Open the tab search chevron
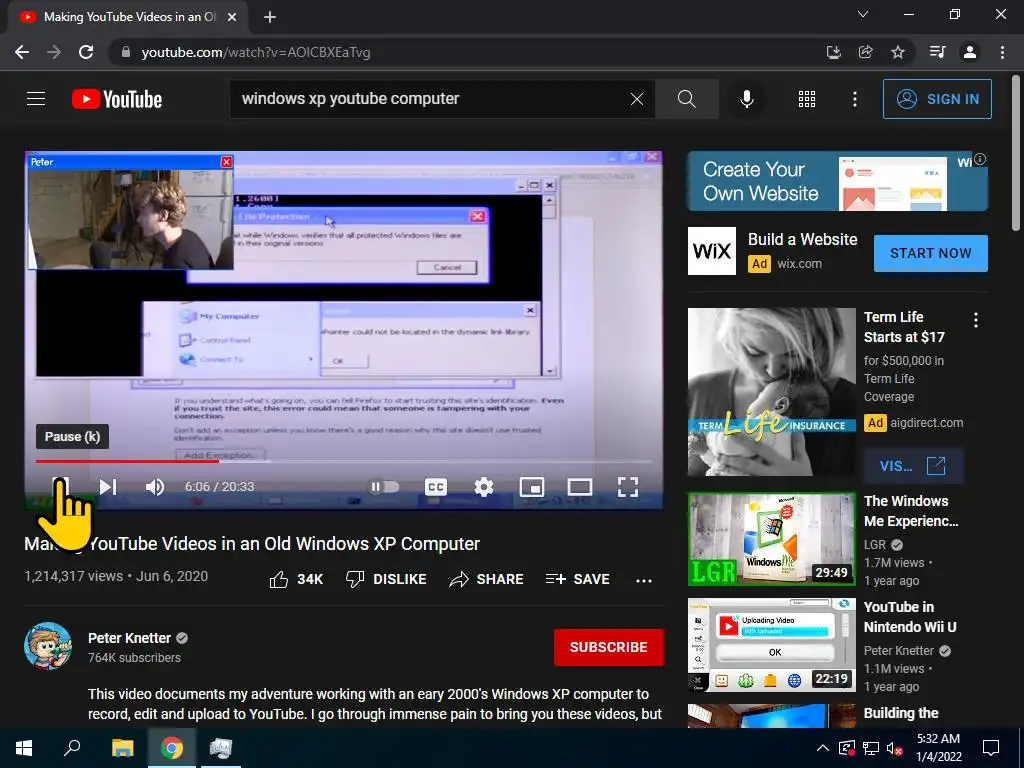The height and width of the screenshot is (768, 1024). (x=863, y=14)
